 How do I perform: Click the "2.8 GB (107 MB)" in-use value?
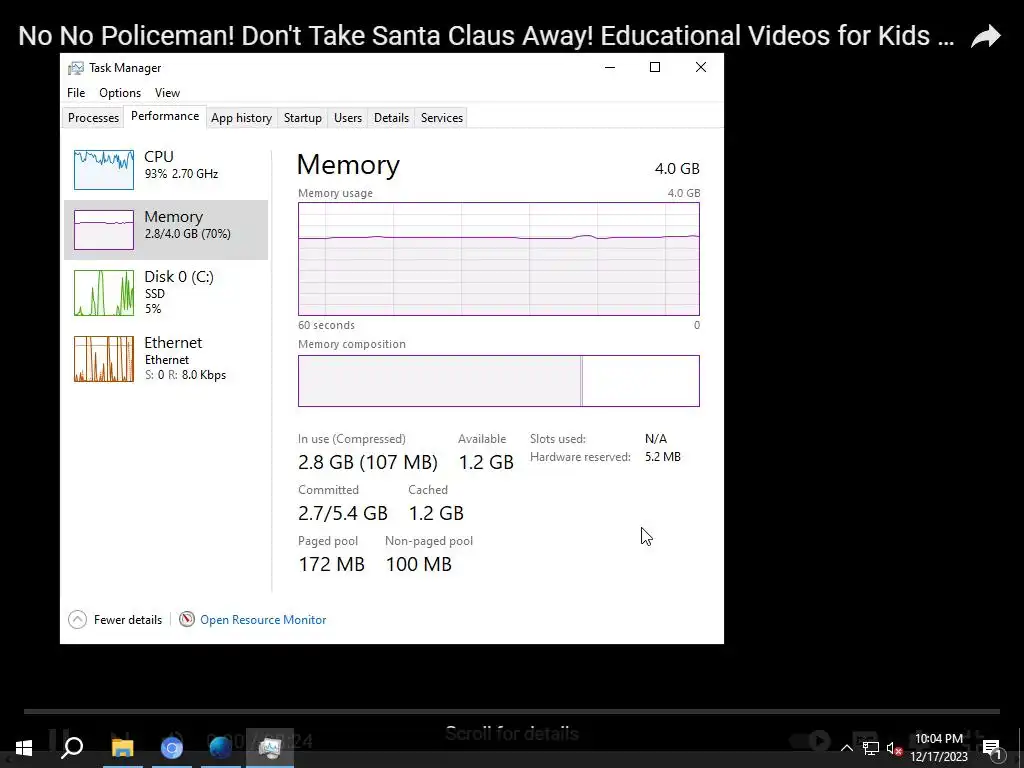[x=368, y=462]
